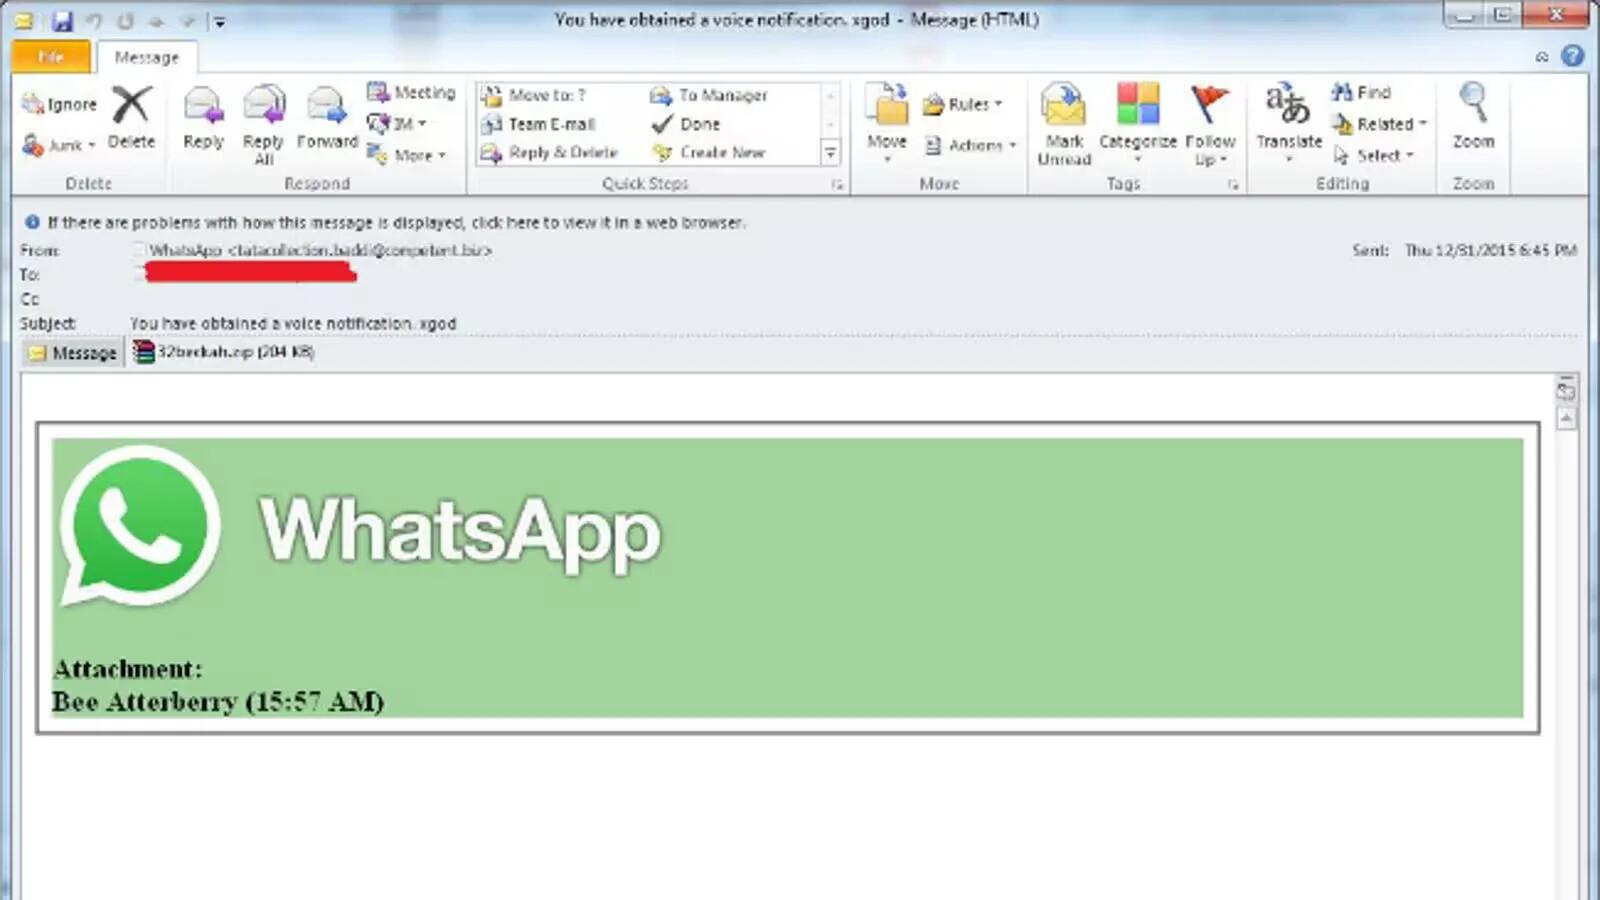Click the WhatsApp sender address
1600x900 pixels.
coord(320,250)
